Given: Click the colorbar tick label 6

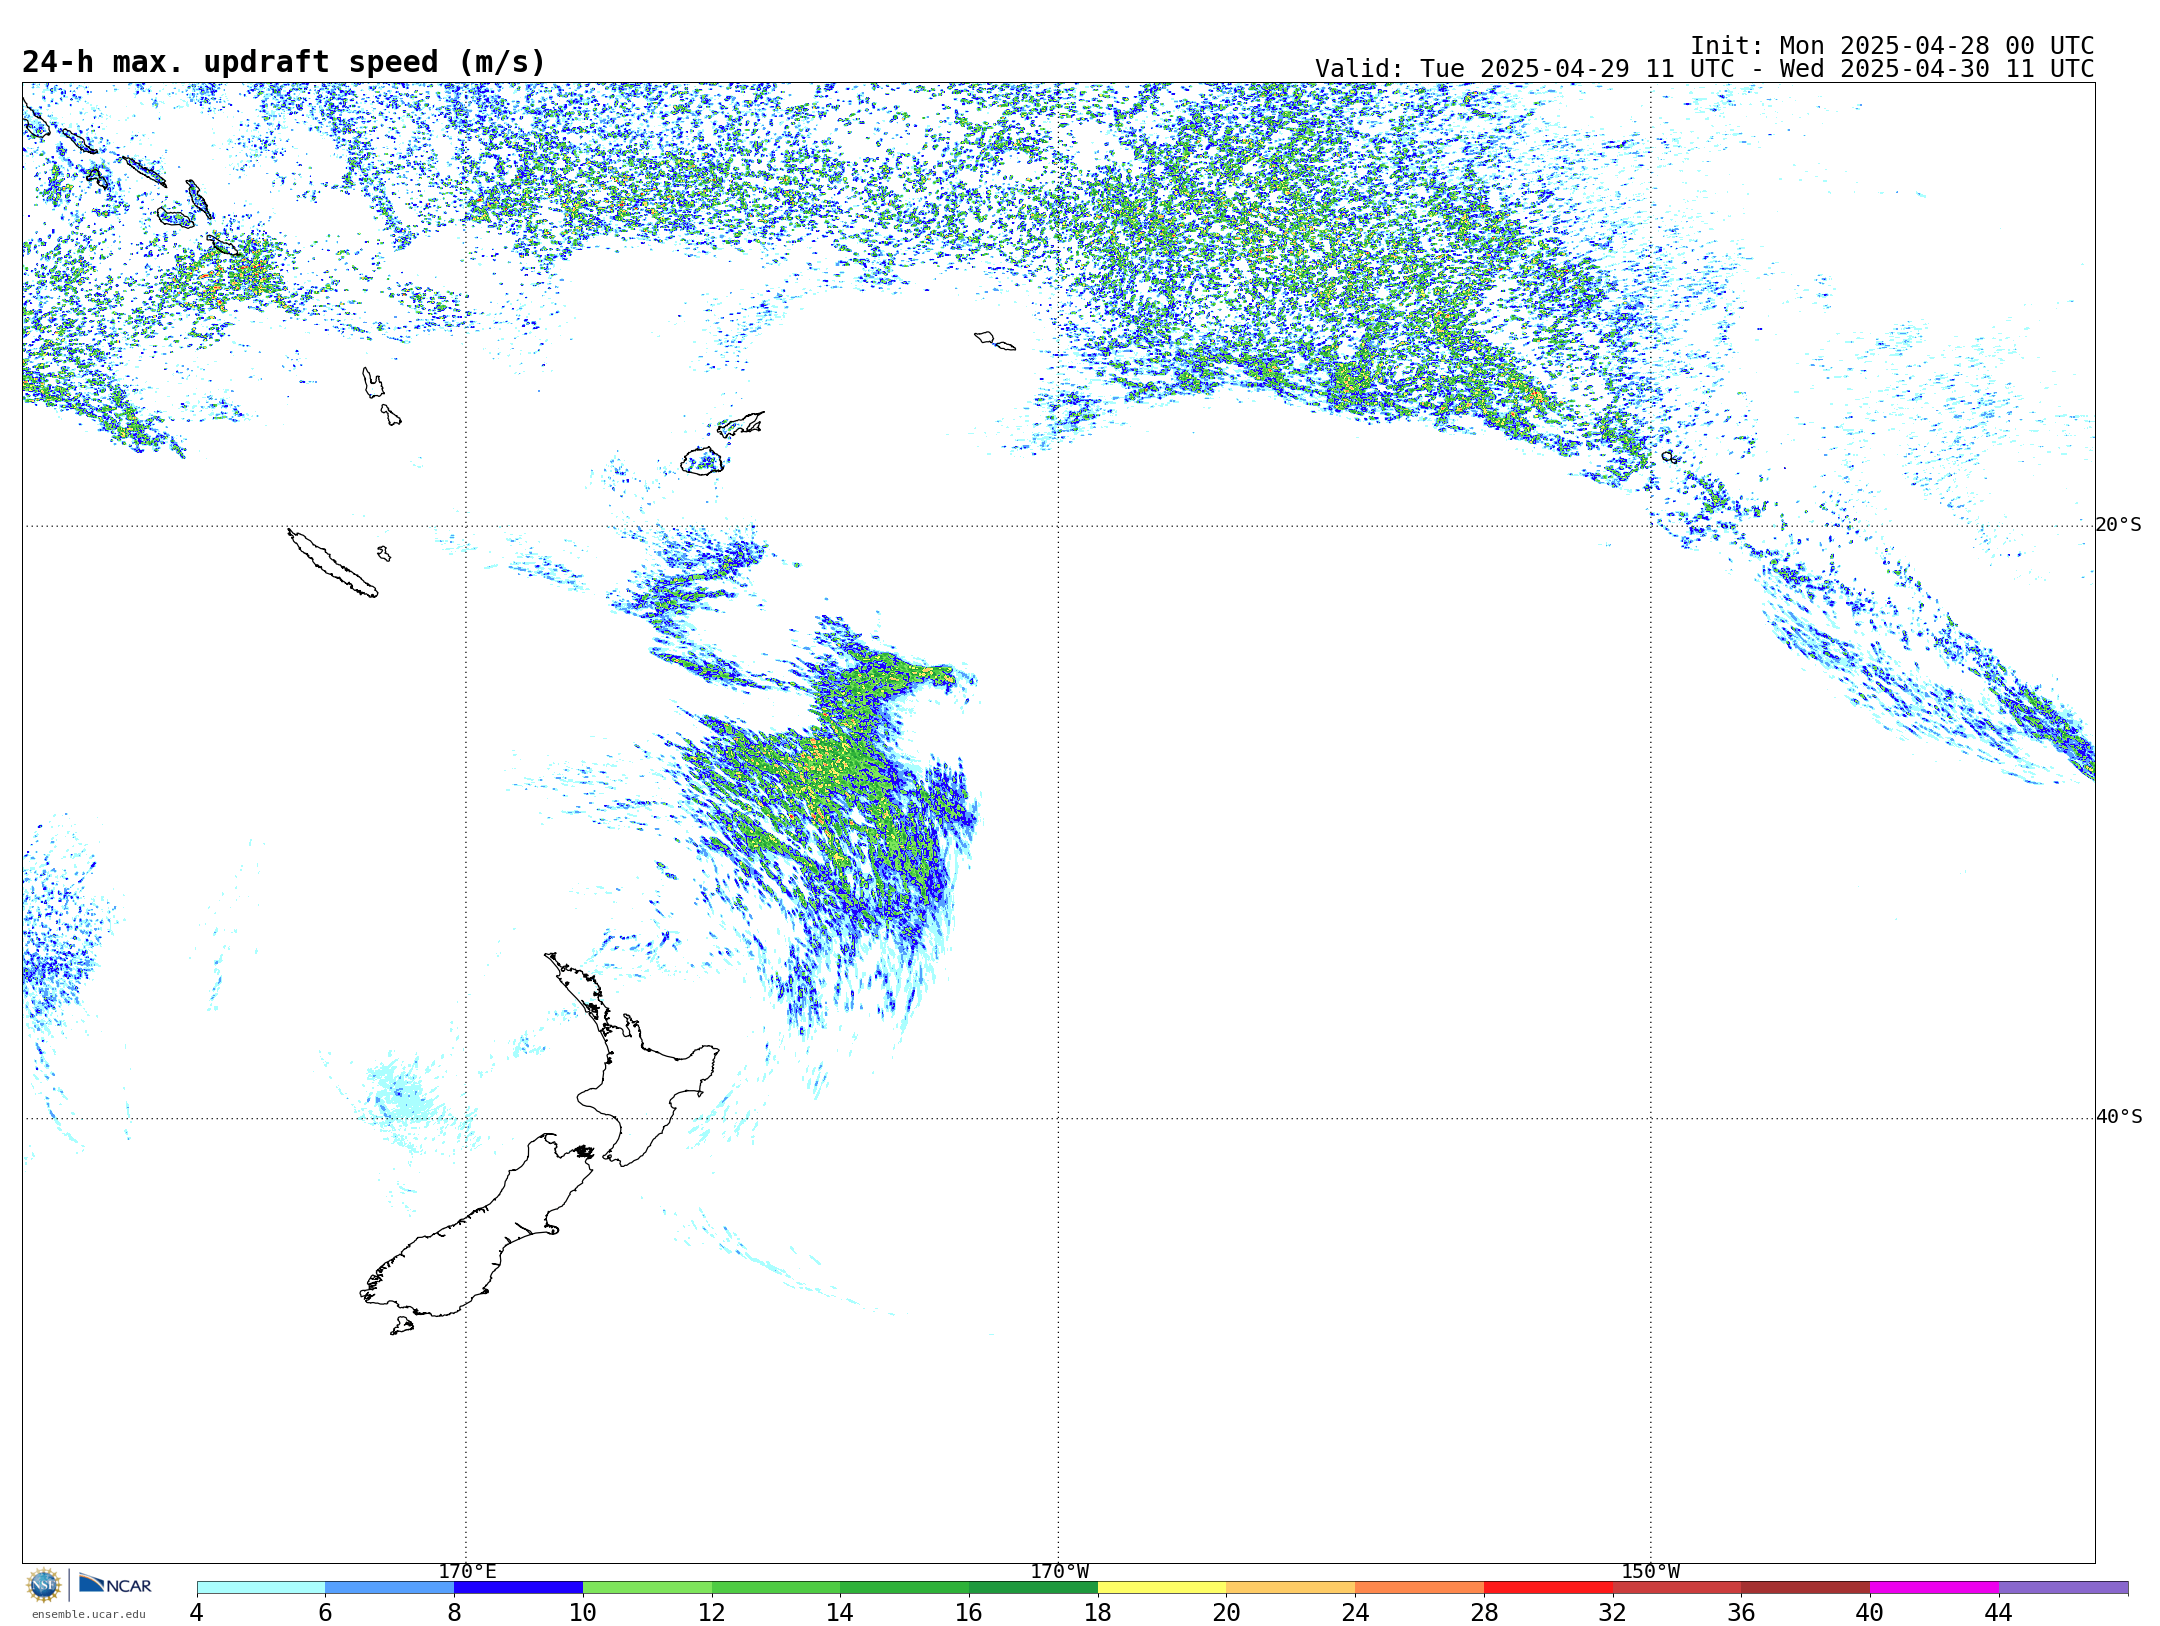Looking at the screenshot, I should [x=325, y=1612].
